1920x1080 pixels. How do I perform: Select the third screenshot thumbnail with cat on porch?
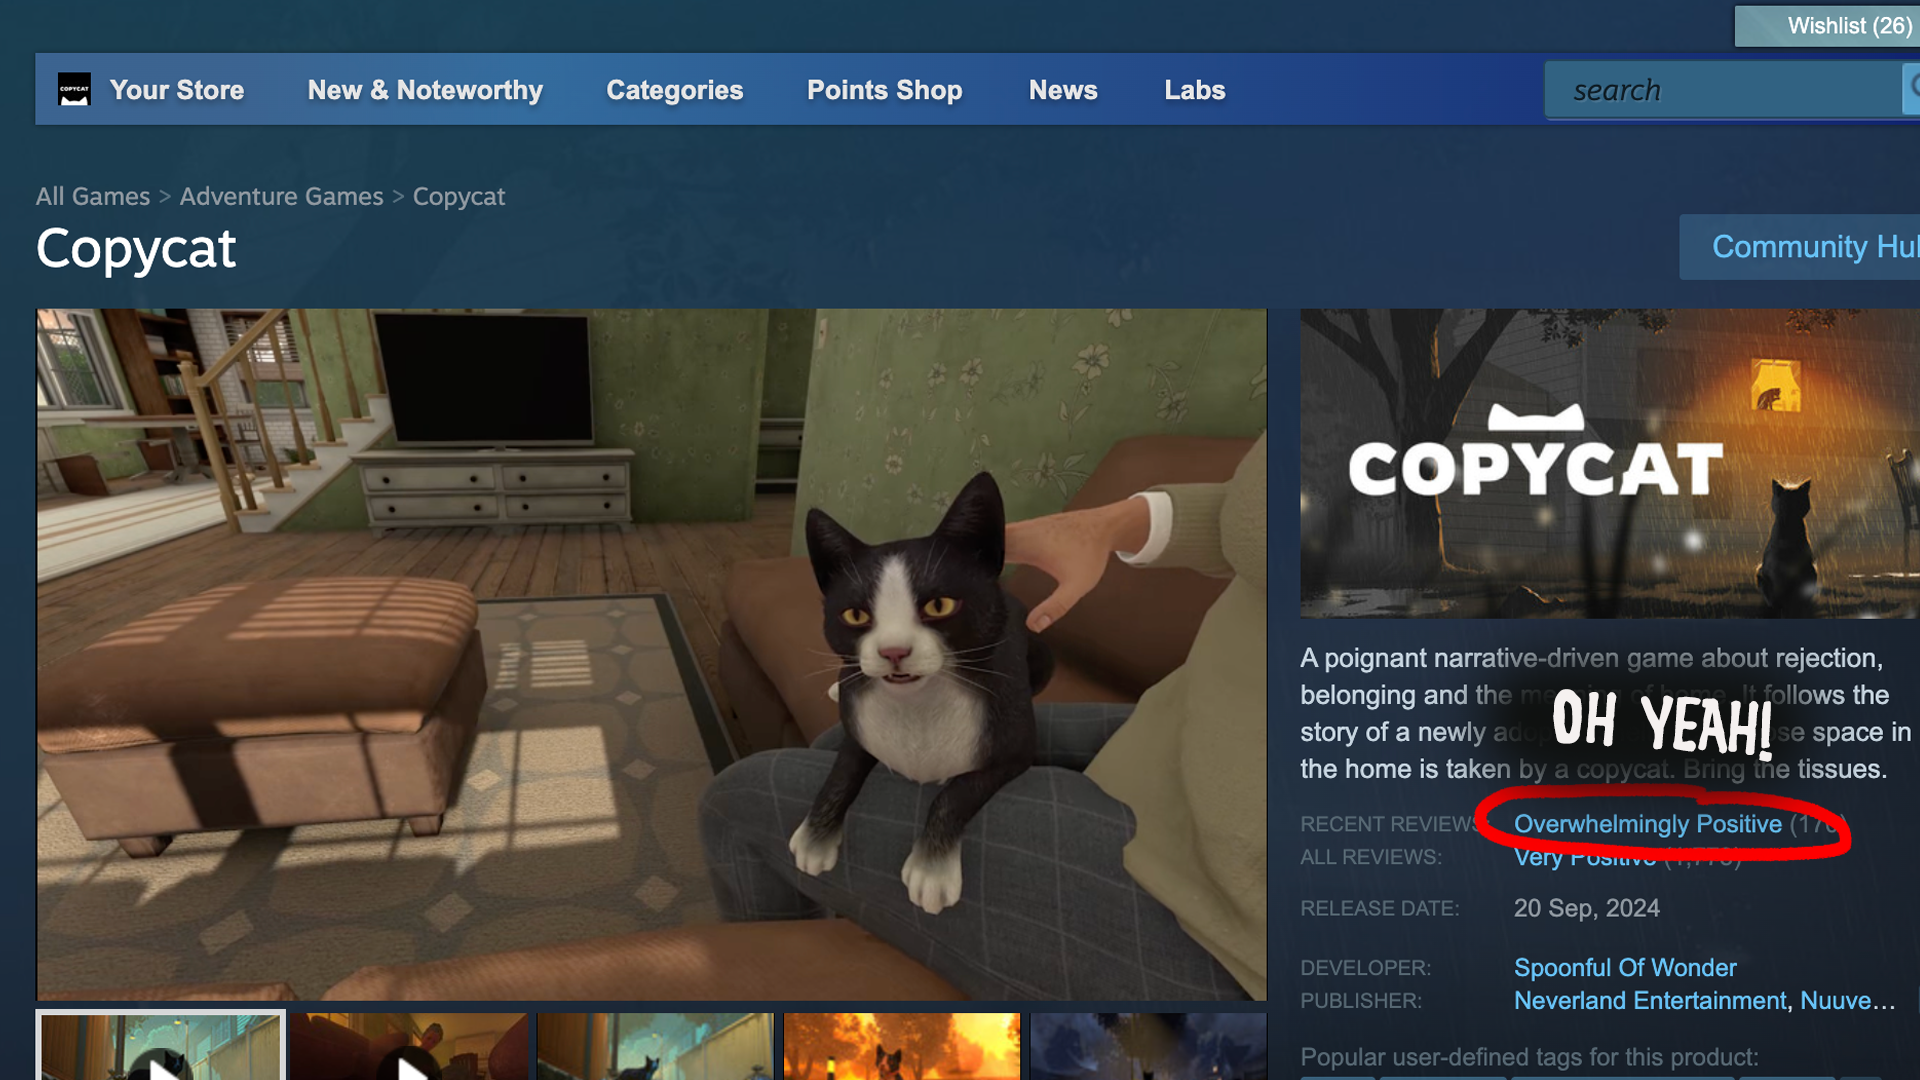[x=655, y=1047]
